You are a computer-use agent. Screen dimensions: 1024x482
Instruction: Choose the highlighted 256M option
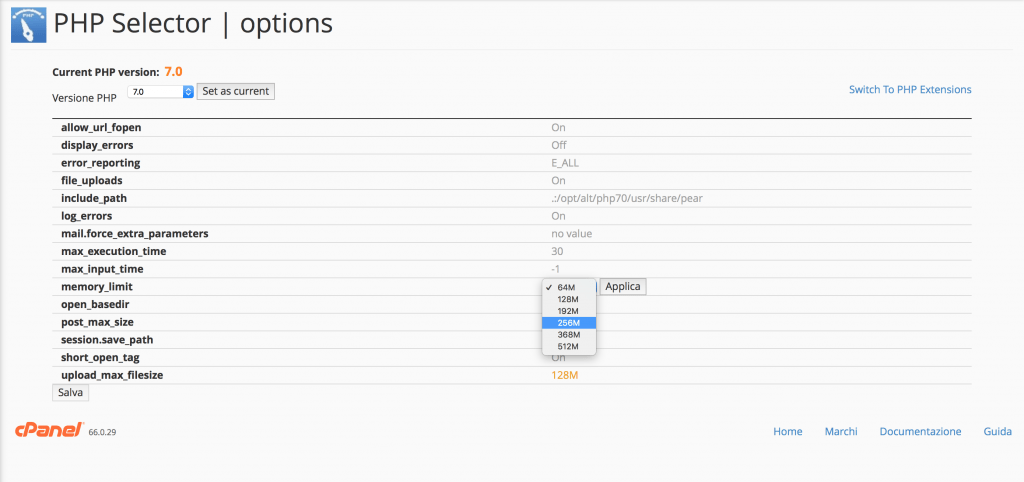(569, 323)
